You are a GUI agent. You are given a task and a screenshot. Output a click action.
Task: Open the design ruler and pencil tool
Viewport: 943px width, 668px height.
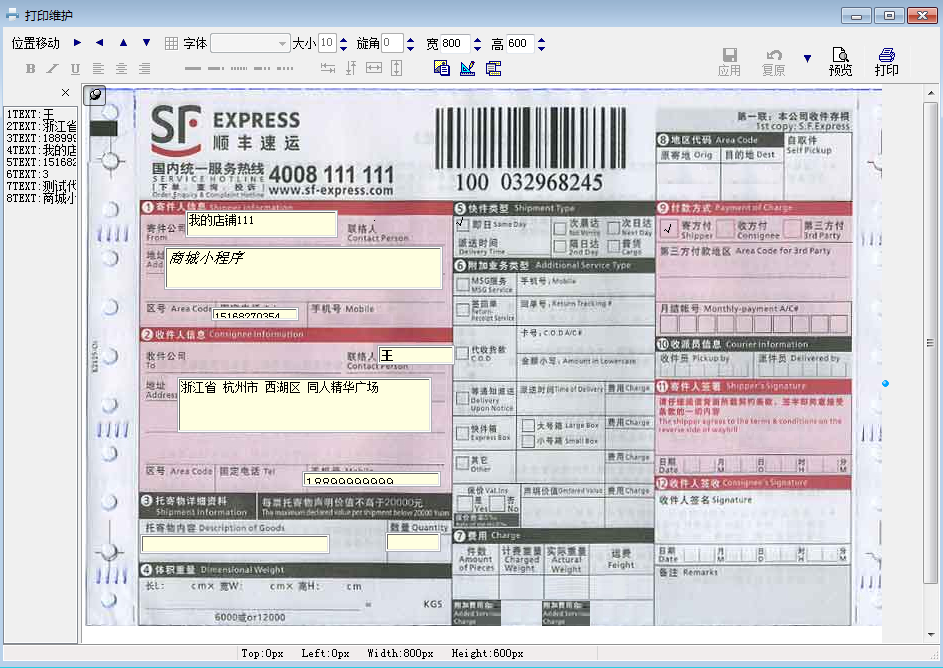[467, 69]
